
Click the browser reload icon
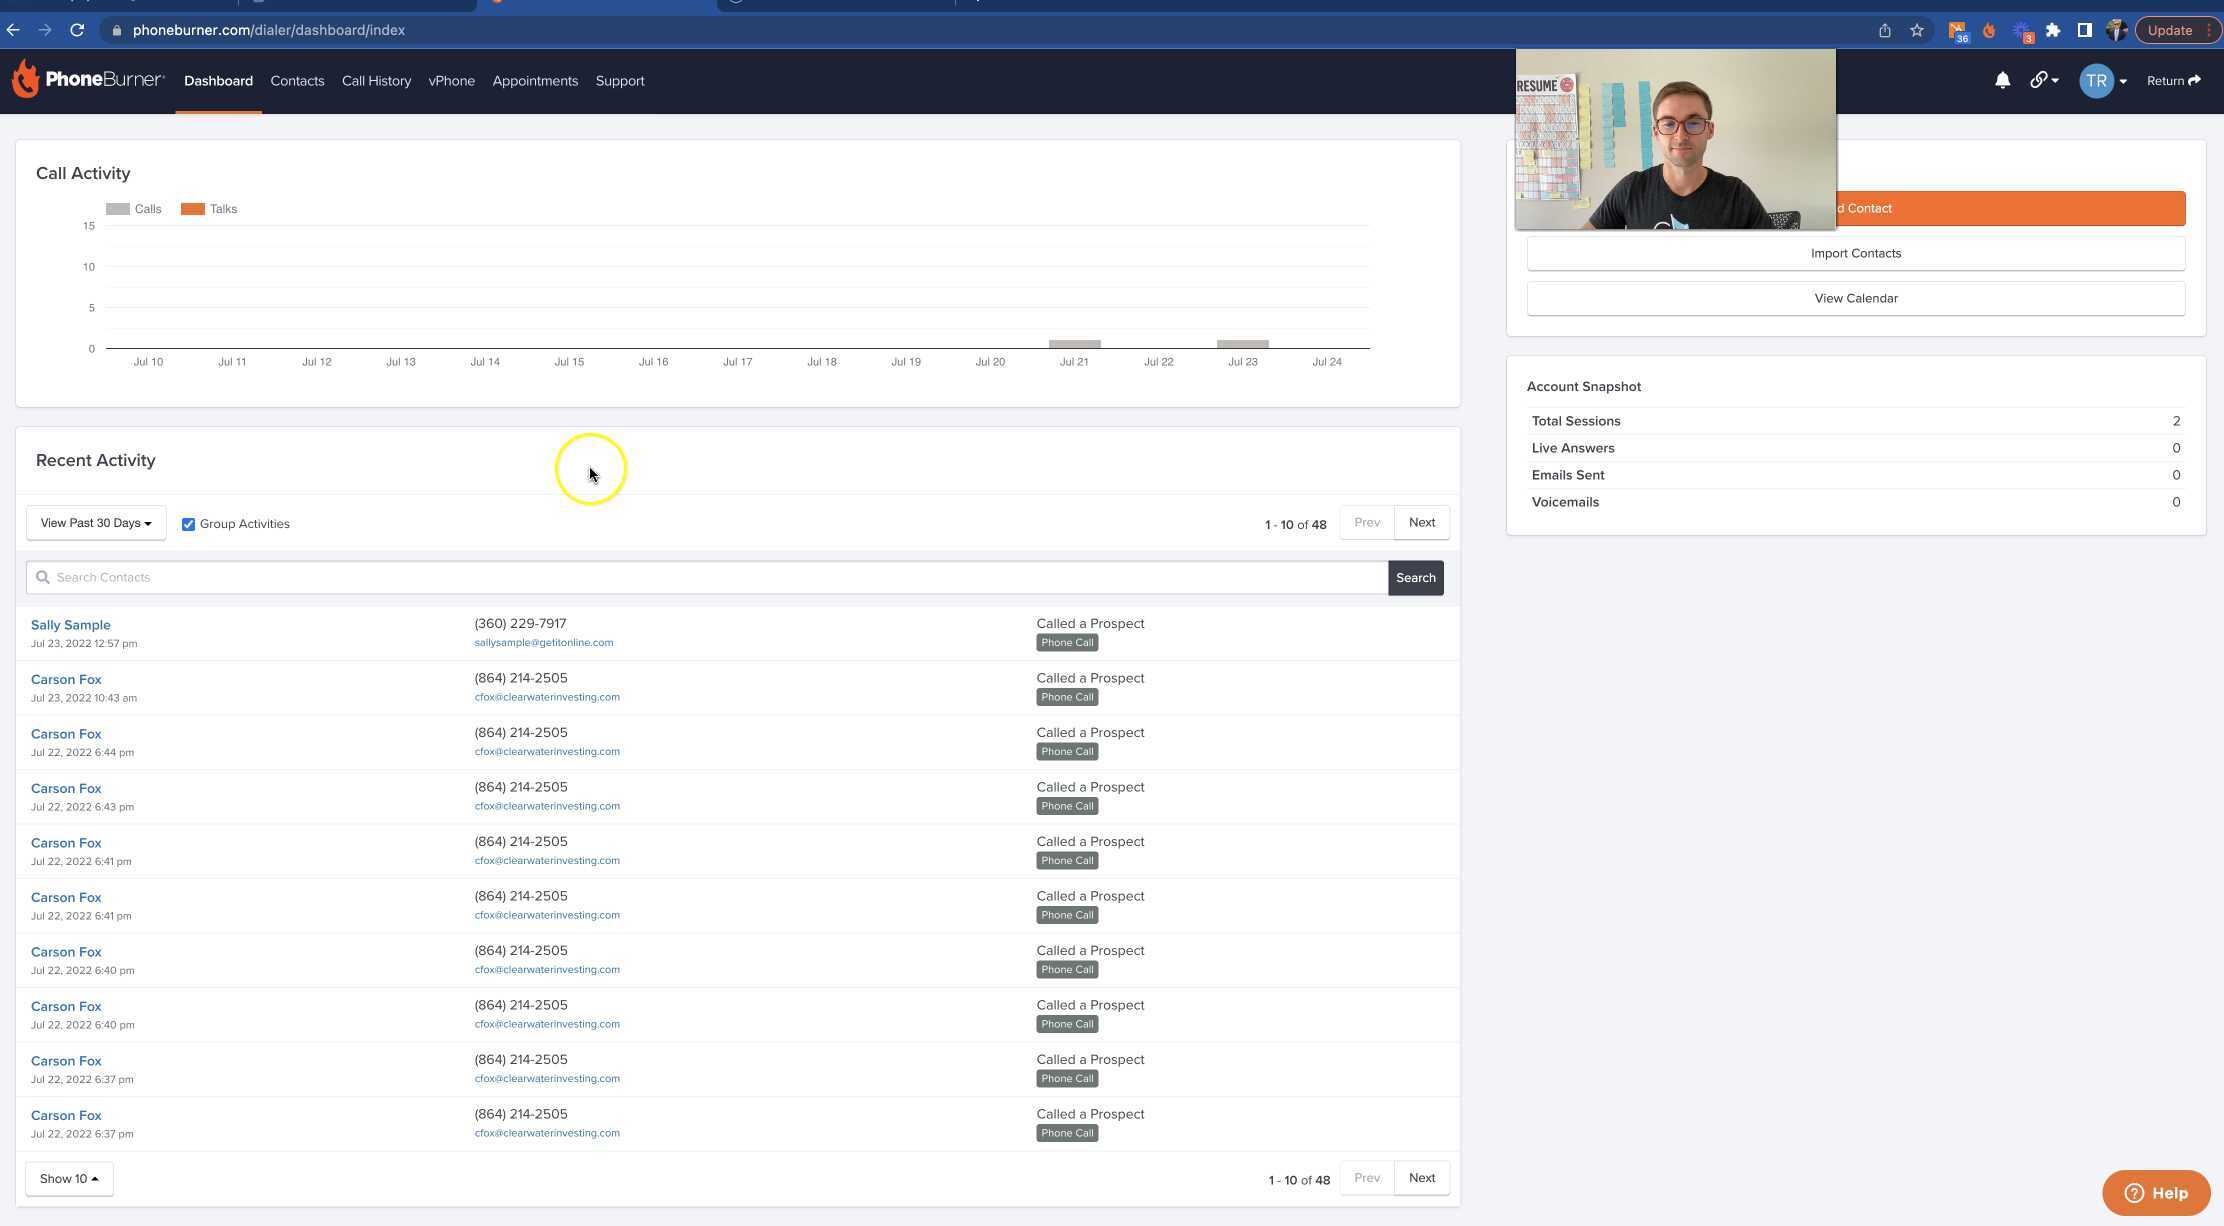[77, 30]
